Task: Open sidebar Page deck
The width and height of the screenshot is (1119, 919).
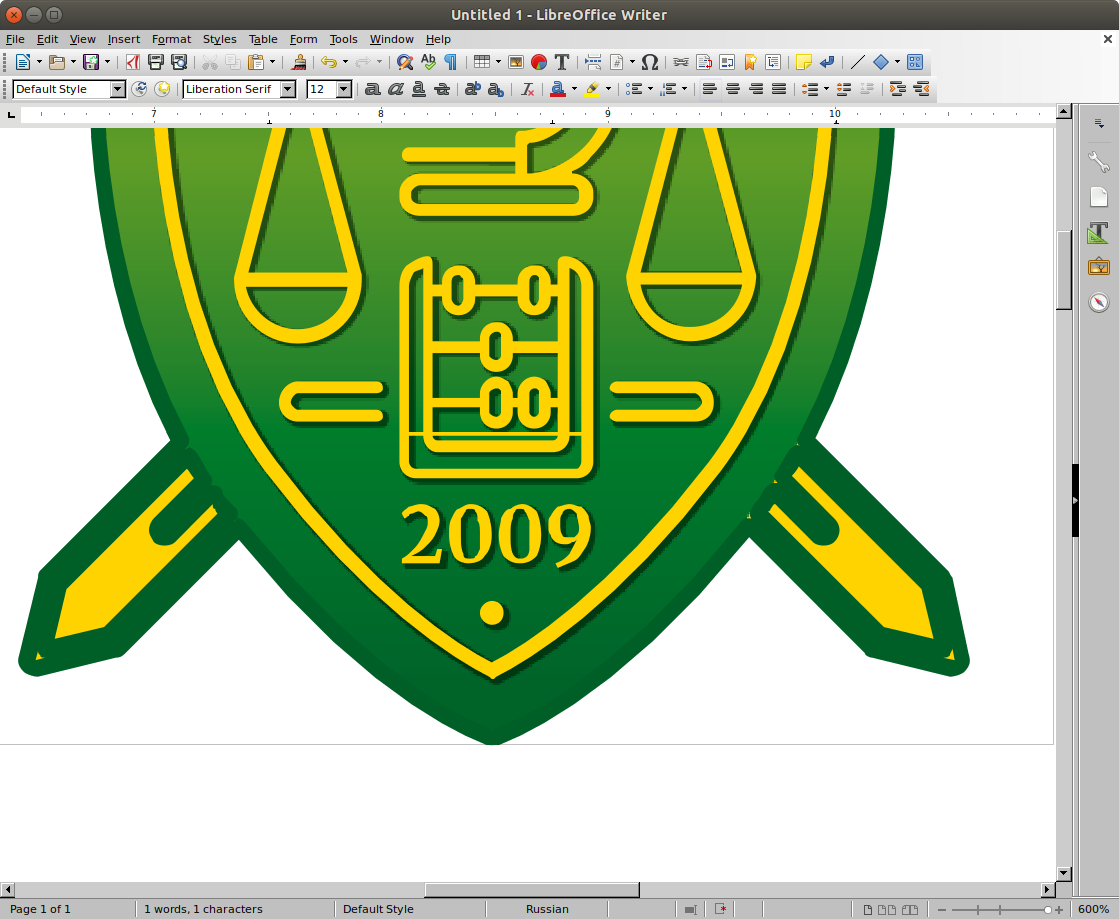Action: [1099, 197]
